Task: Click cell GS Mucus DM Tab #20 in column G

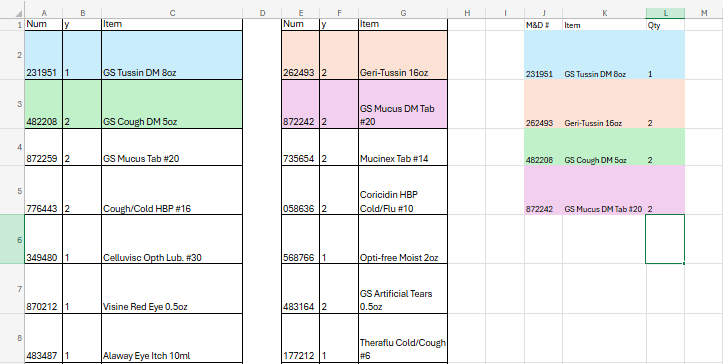Action: point(403,104)
